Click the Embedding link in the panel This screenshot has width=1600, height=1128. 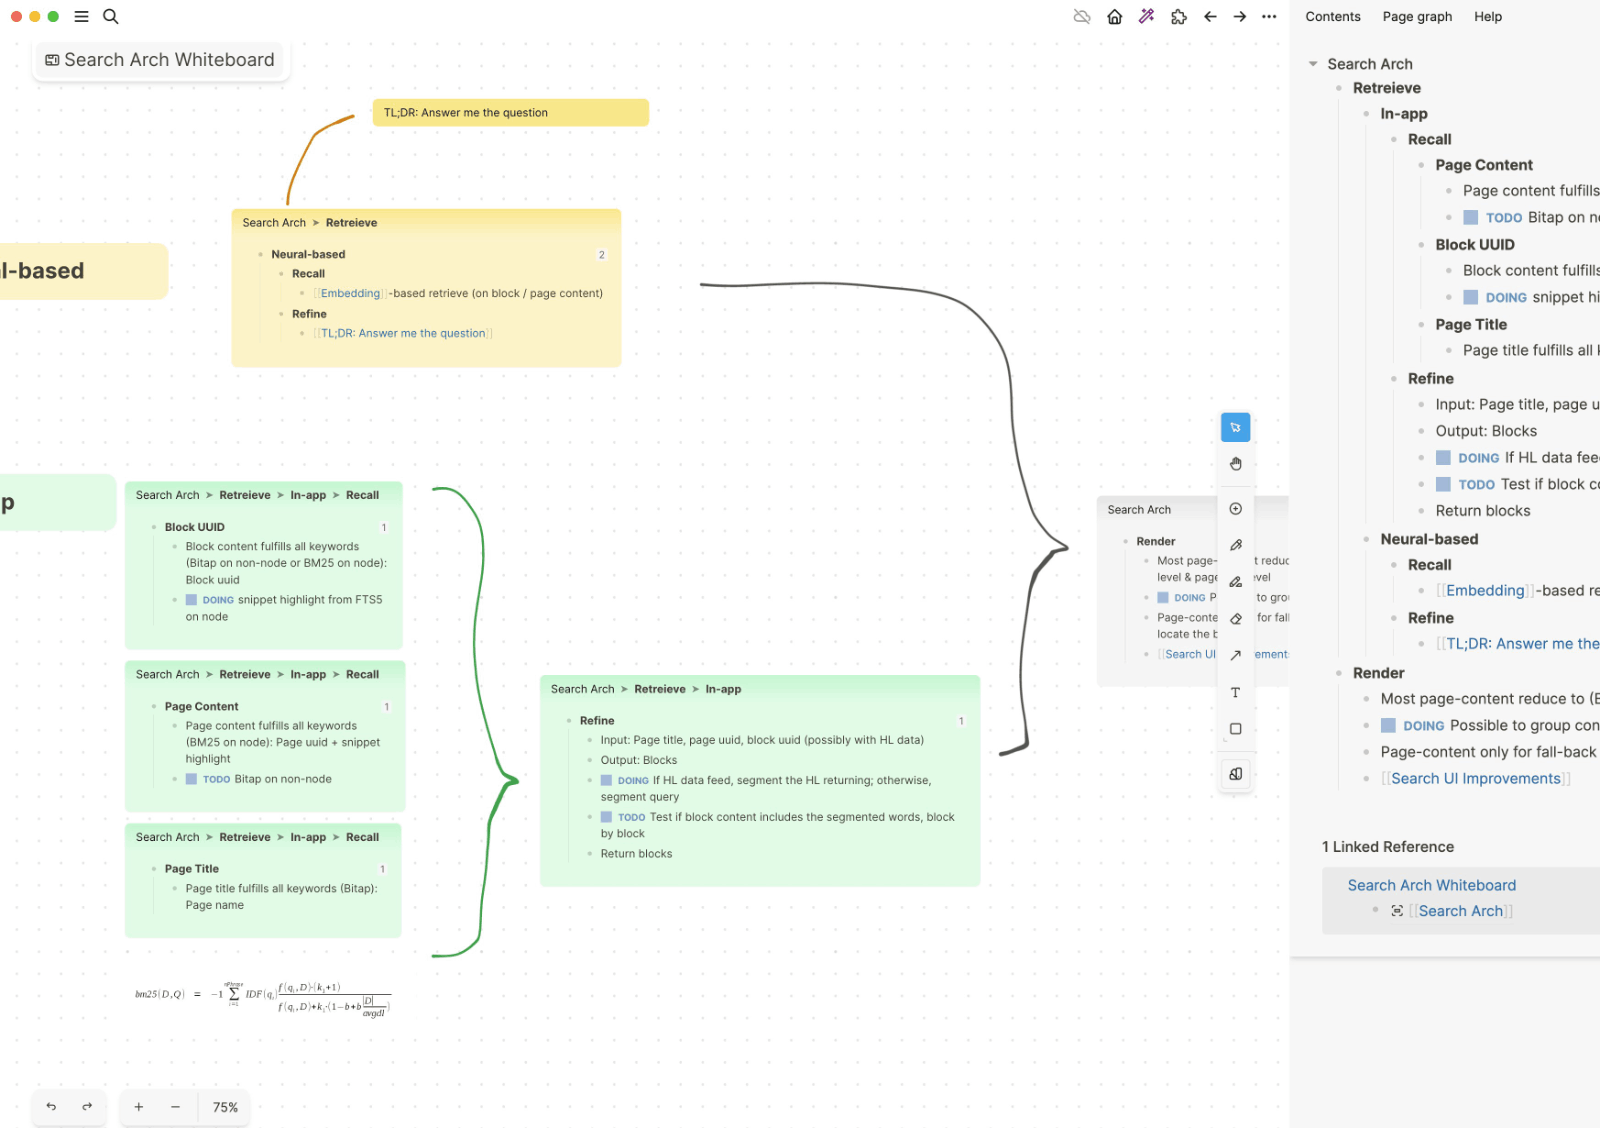pos(1484,590)
